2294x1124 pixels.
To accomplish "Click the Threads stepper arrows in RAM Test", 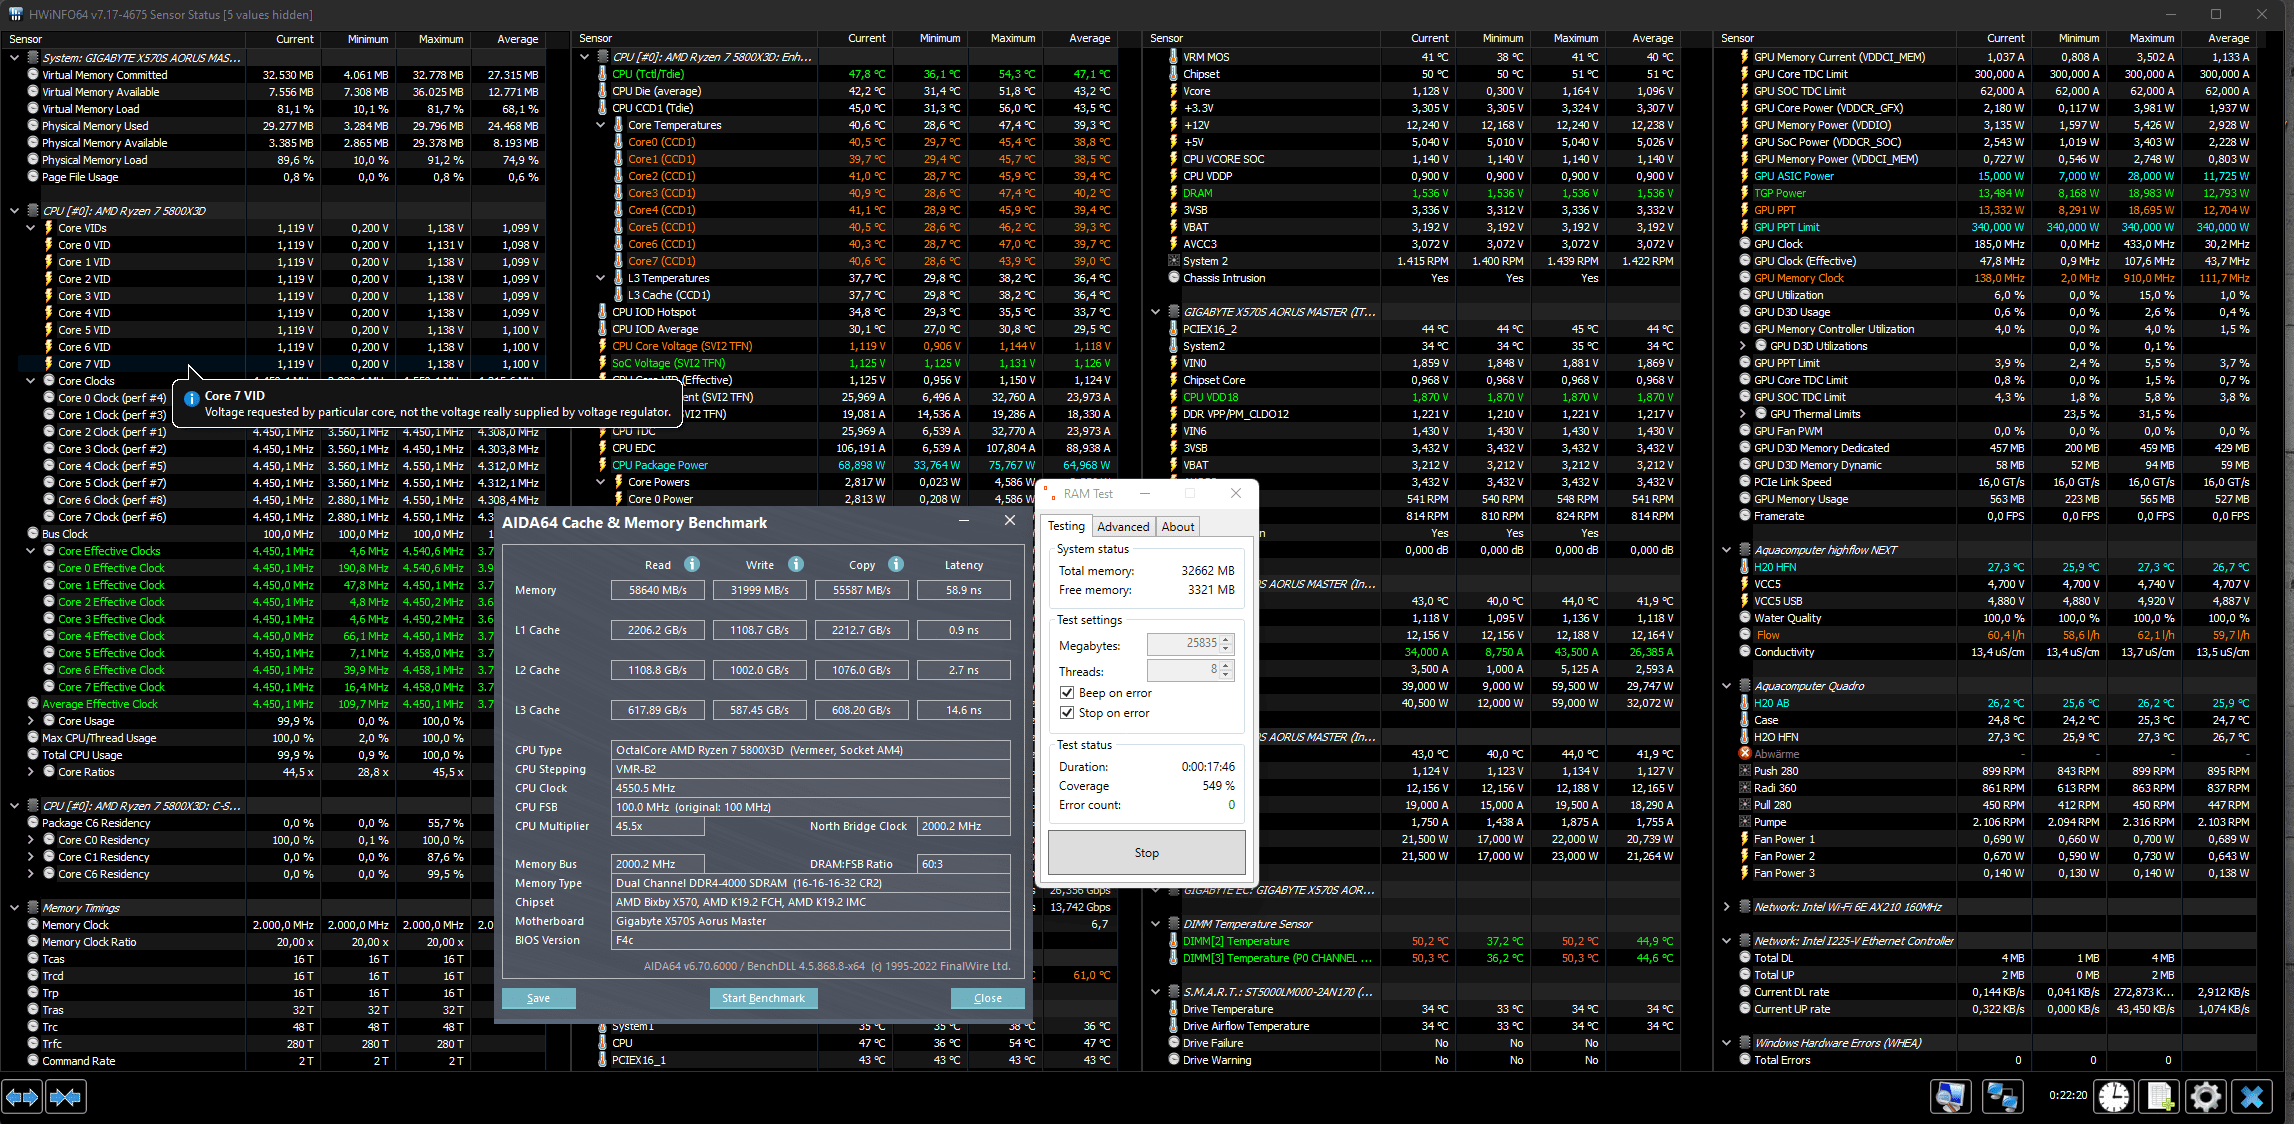I will pyautogui.click(x=1226, y=670).
